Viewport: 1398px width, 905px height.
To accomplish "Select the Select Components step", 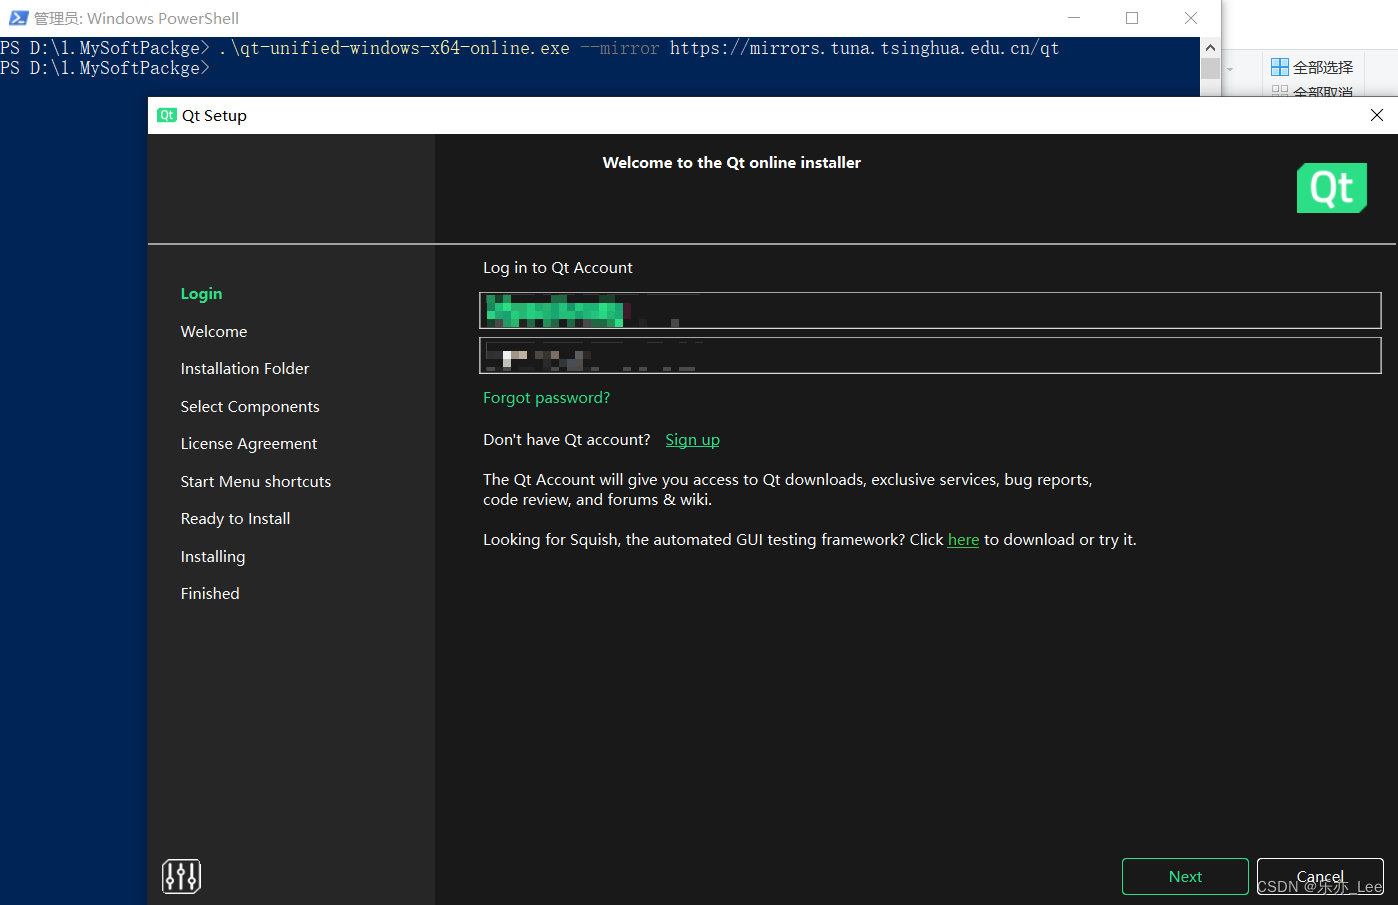I will (250, 407).
